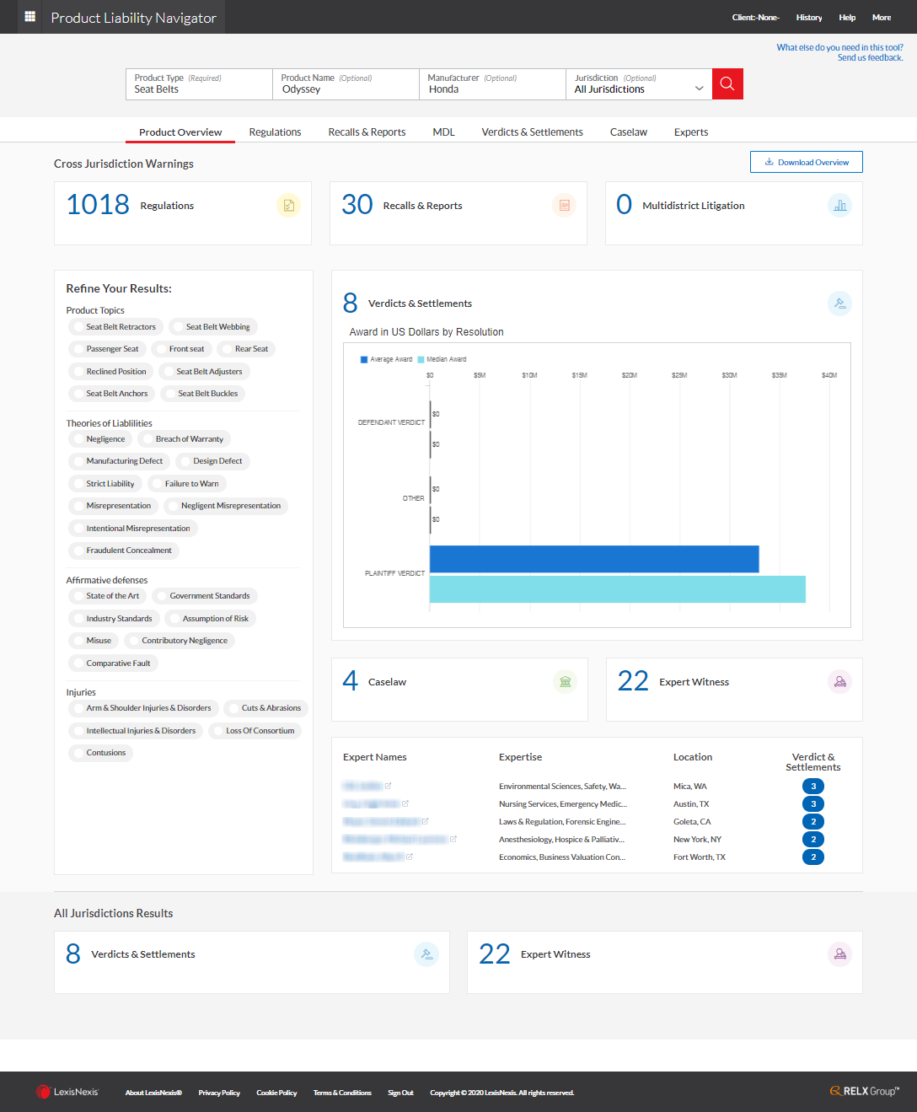Open the Client -None- selector
The height and width of the screenshot is (1112, 917).
point(755,17)
